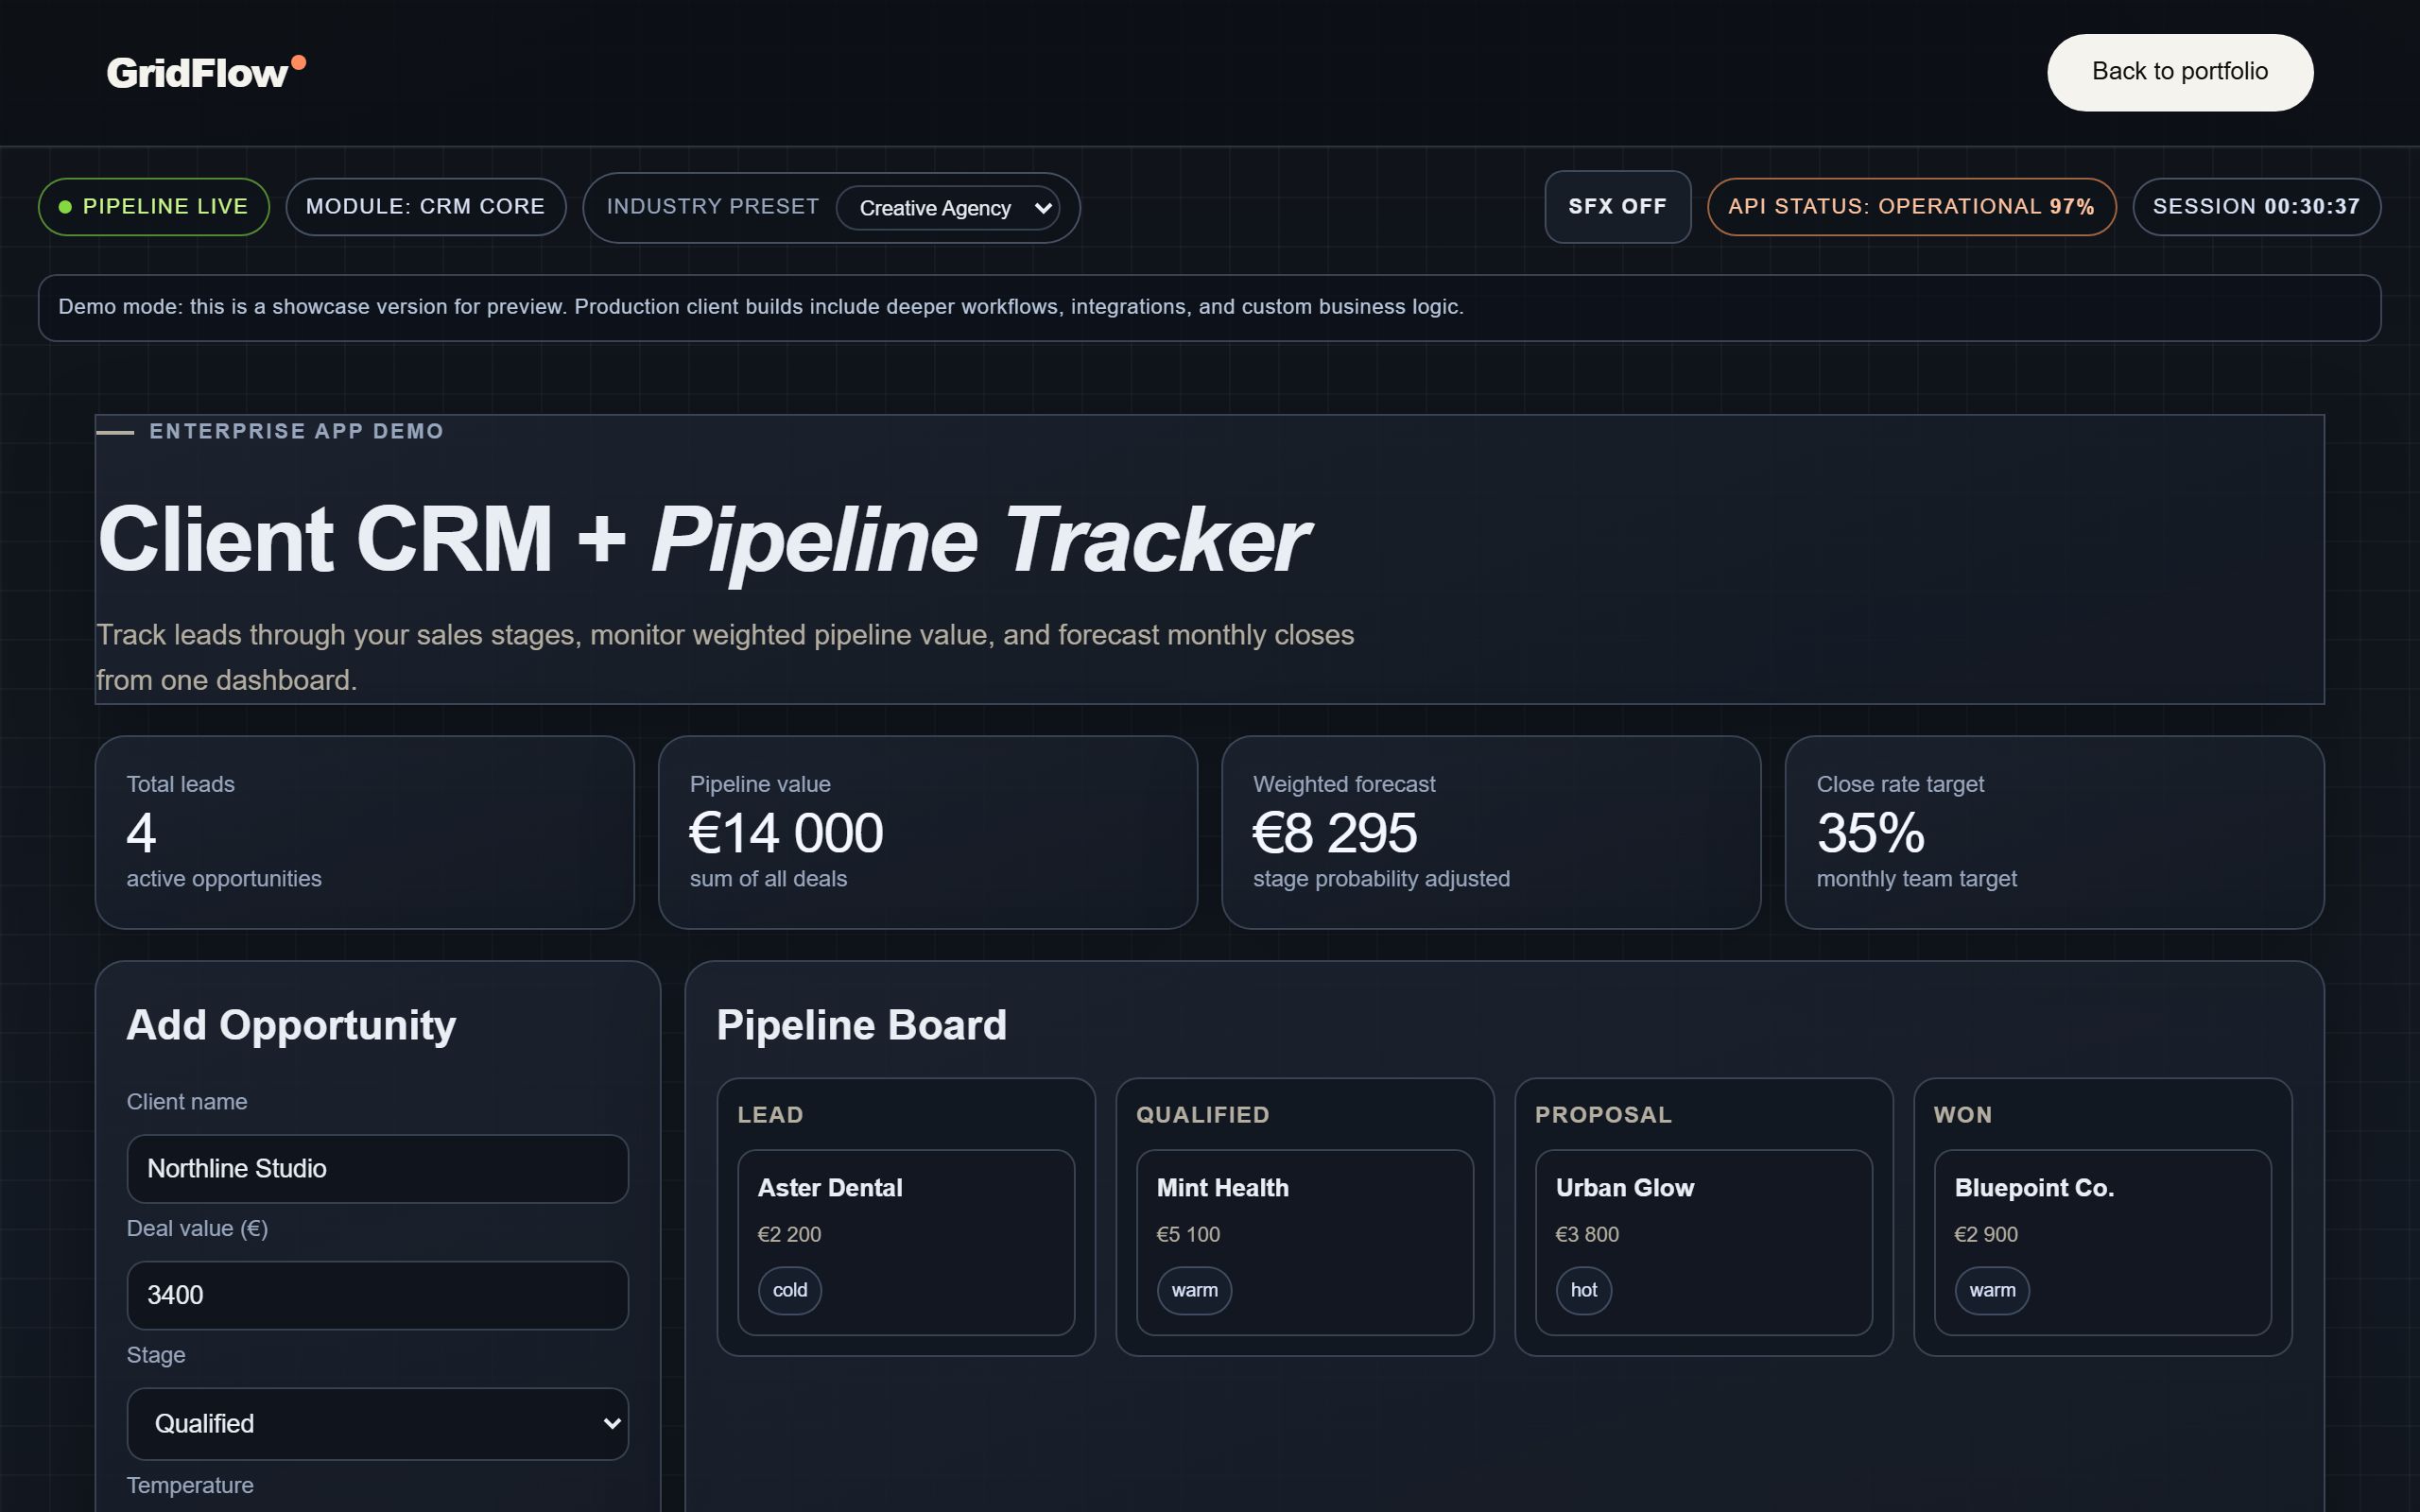Click the Temperature field label
This screenshot has width=2420, height=1512.
tap(190, 1485)
